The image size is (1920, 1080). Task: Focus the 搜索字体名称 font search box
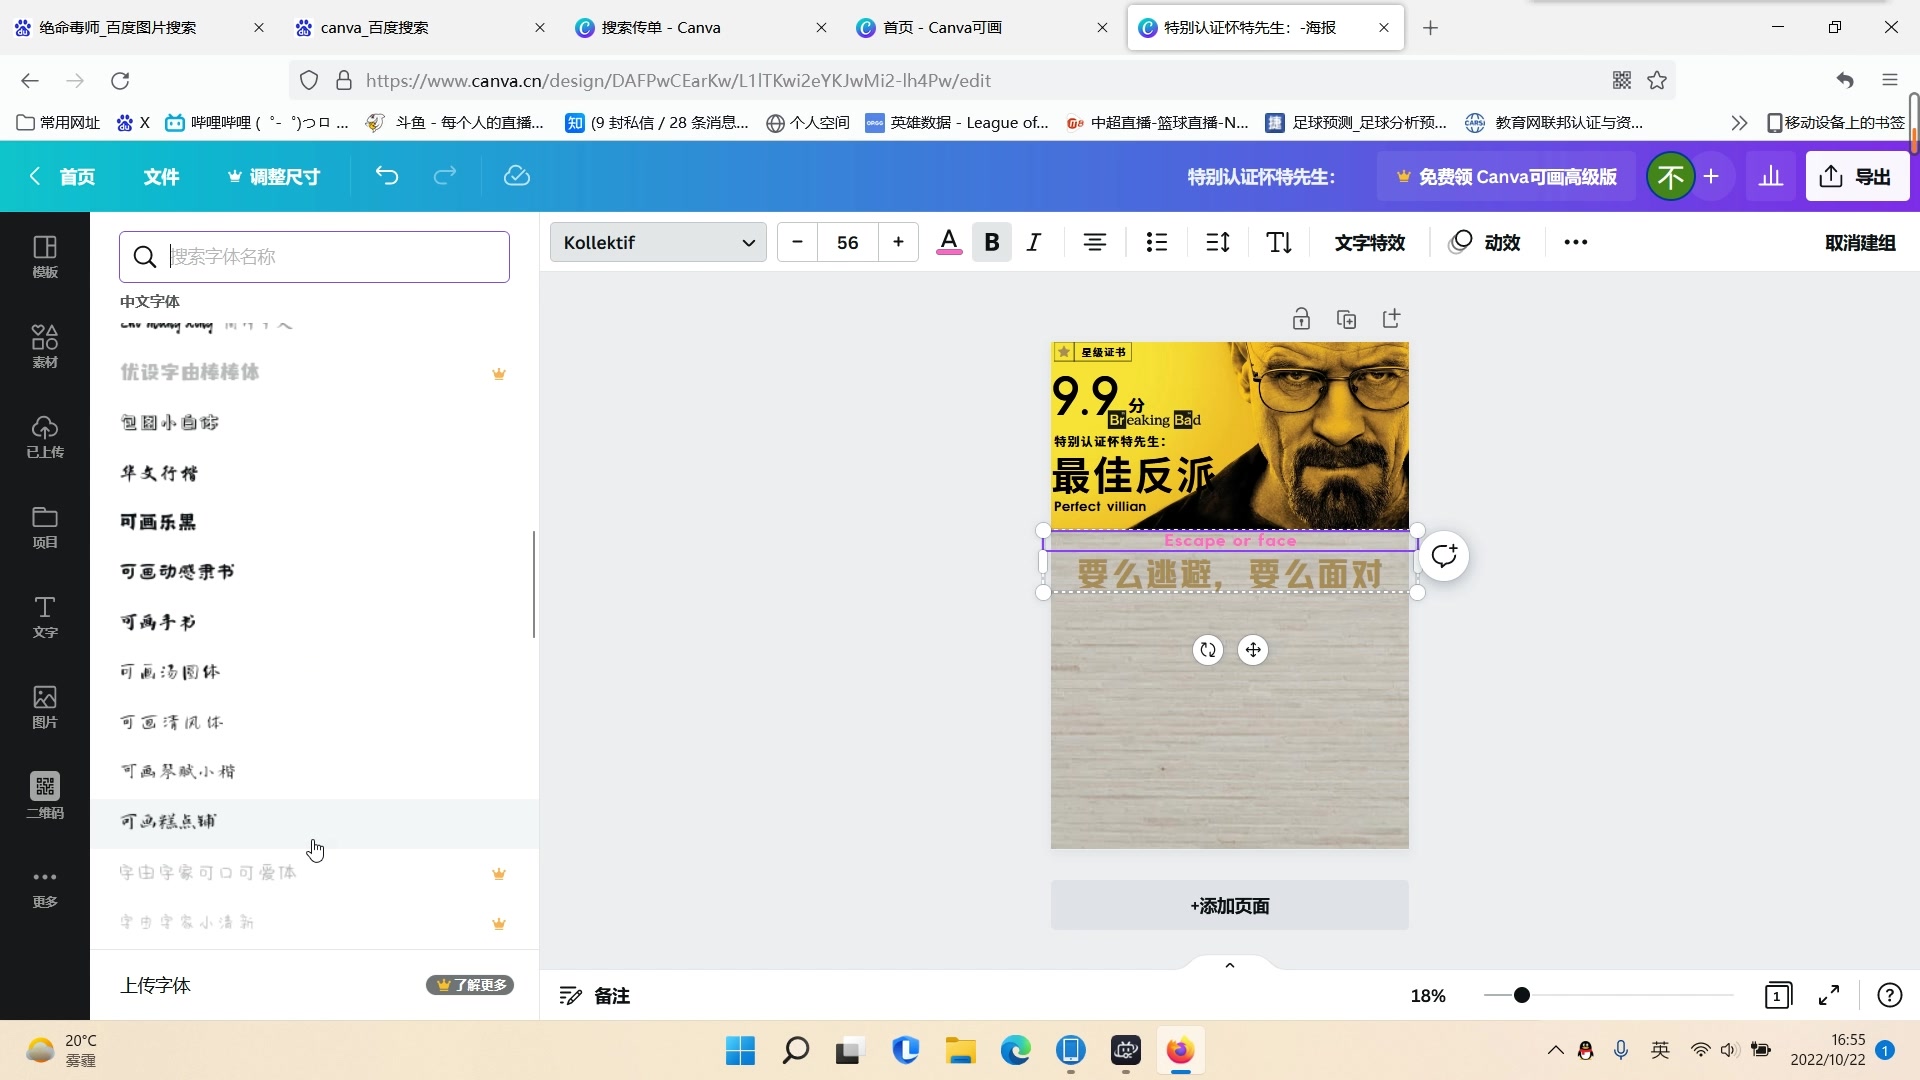pyautogui.click(x=314, y=257)
